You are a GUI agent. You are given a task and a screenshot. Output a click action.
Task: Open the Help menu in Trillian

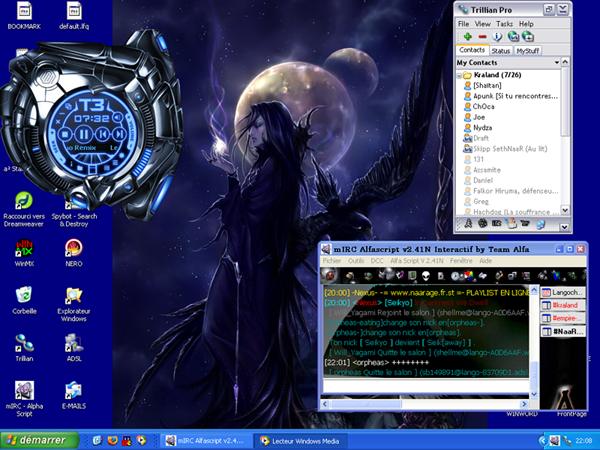[526, 24]
